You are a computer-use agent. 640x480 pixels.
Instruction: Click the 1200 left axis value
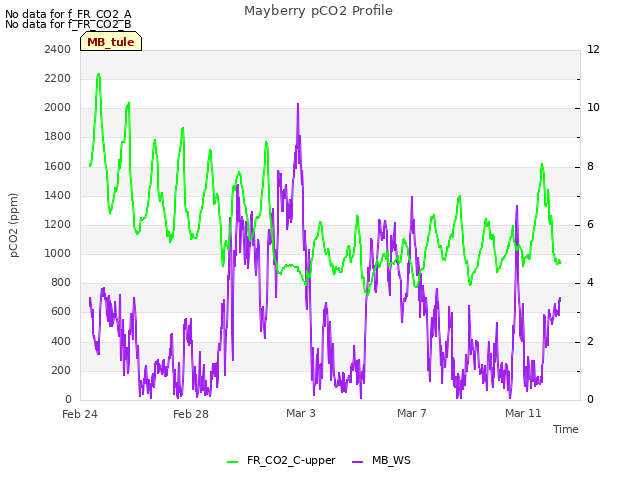point(58,224)
